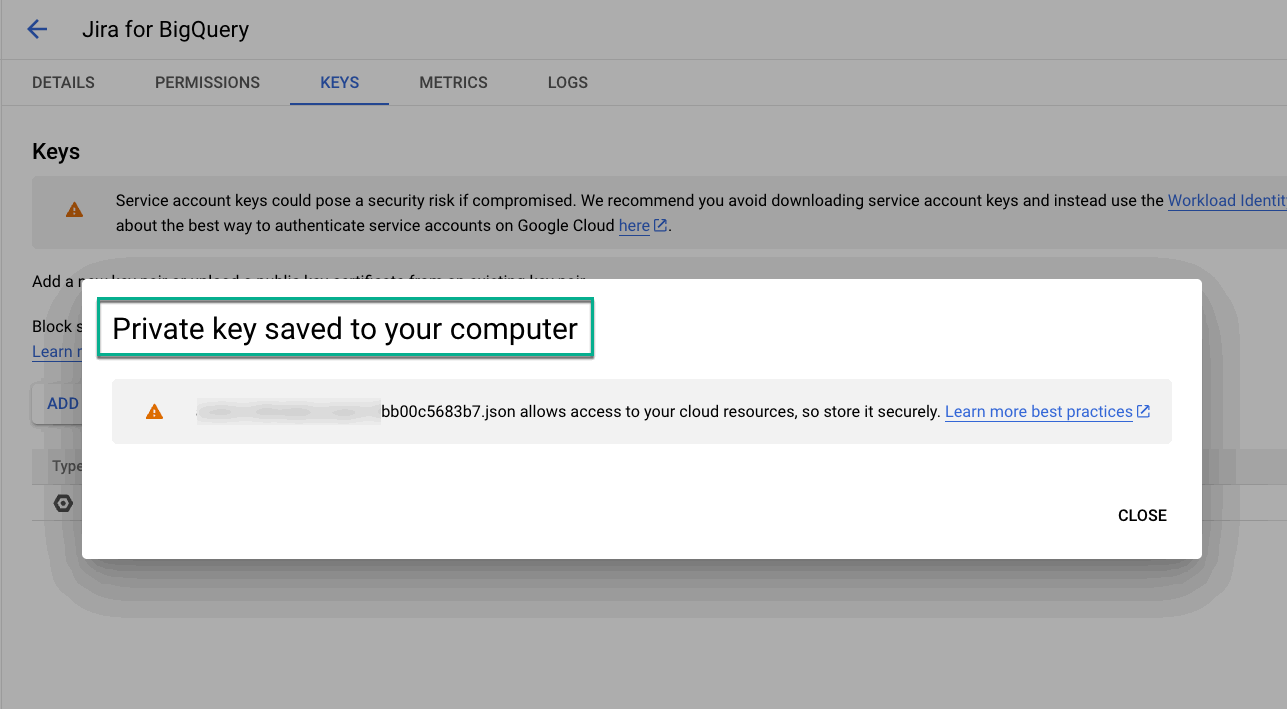Image resolution: width=1287 pixels, height=709 pixels.
Task: Open the LOGS tab
Action: coord(567,82)
